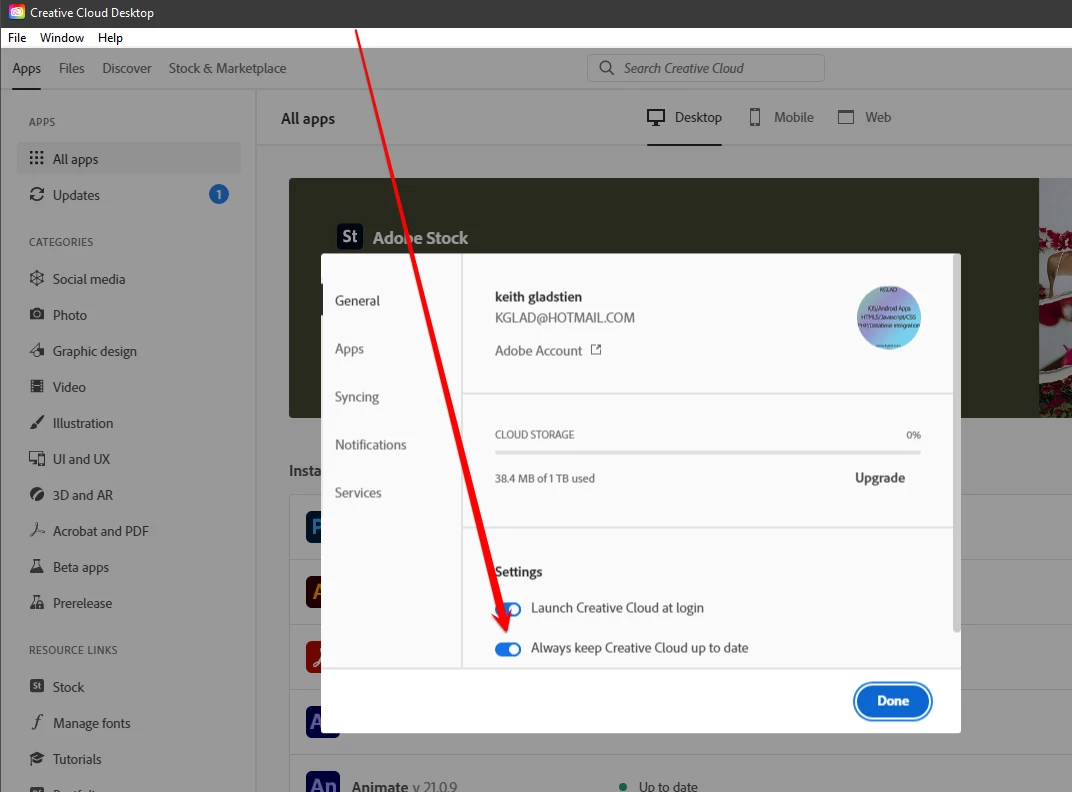The image size is (1072, 792).
Task: Click the UI and UX icon
Action: [37, 458]
